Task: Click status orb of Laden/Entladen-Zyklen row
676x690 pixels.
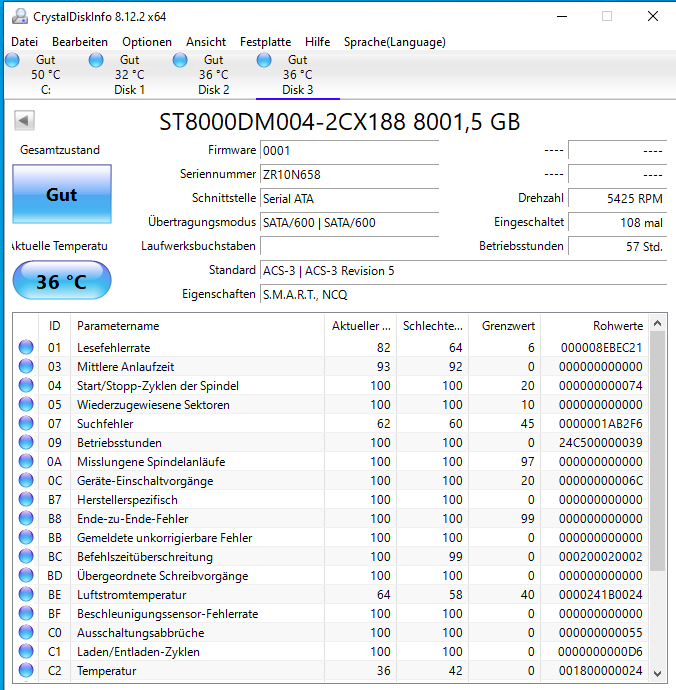Action: coord(26,651)
